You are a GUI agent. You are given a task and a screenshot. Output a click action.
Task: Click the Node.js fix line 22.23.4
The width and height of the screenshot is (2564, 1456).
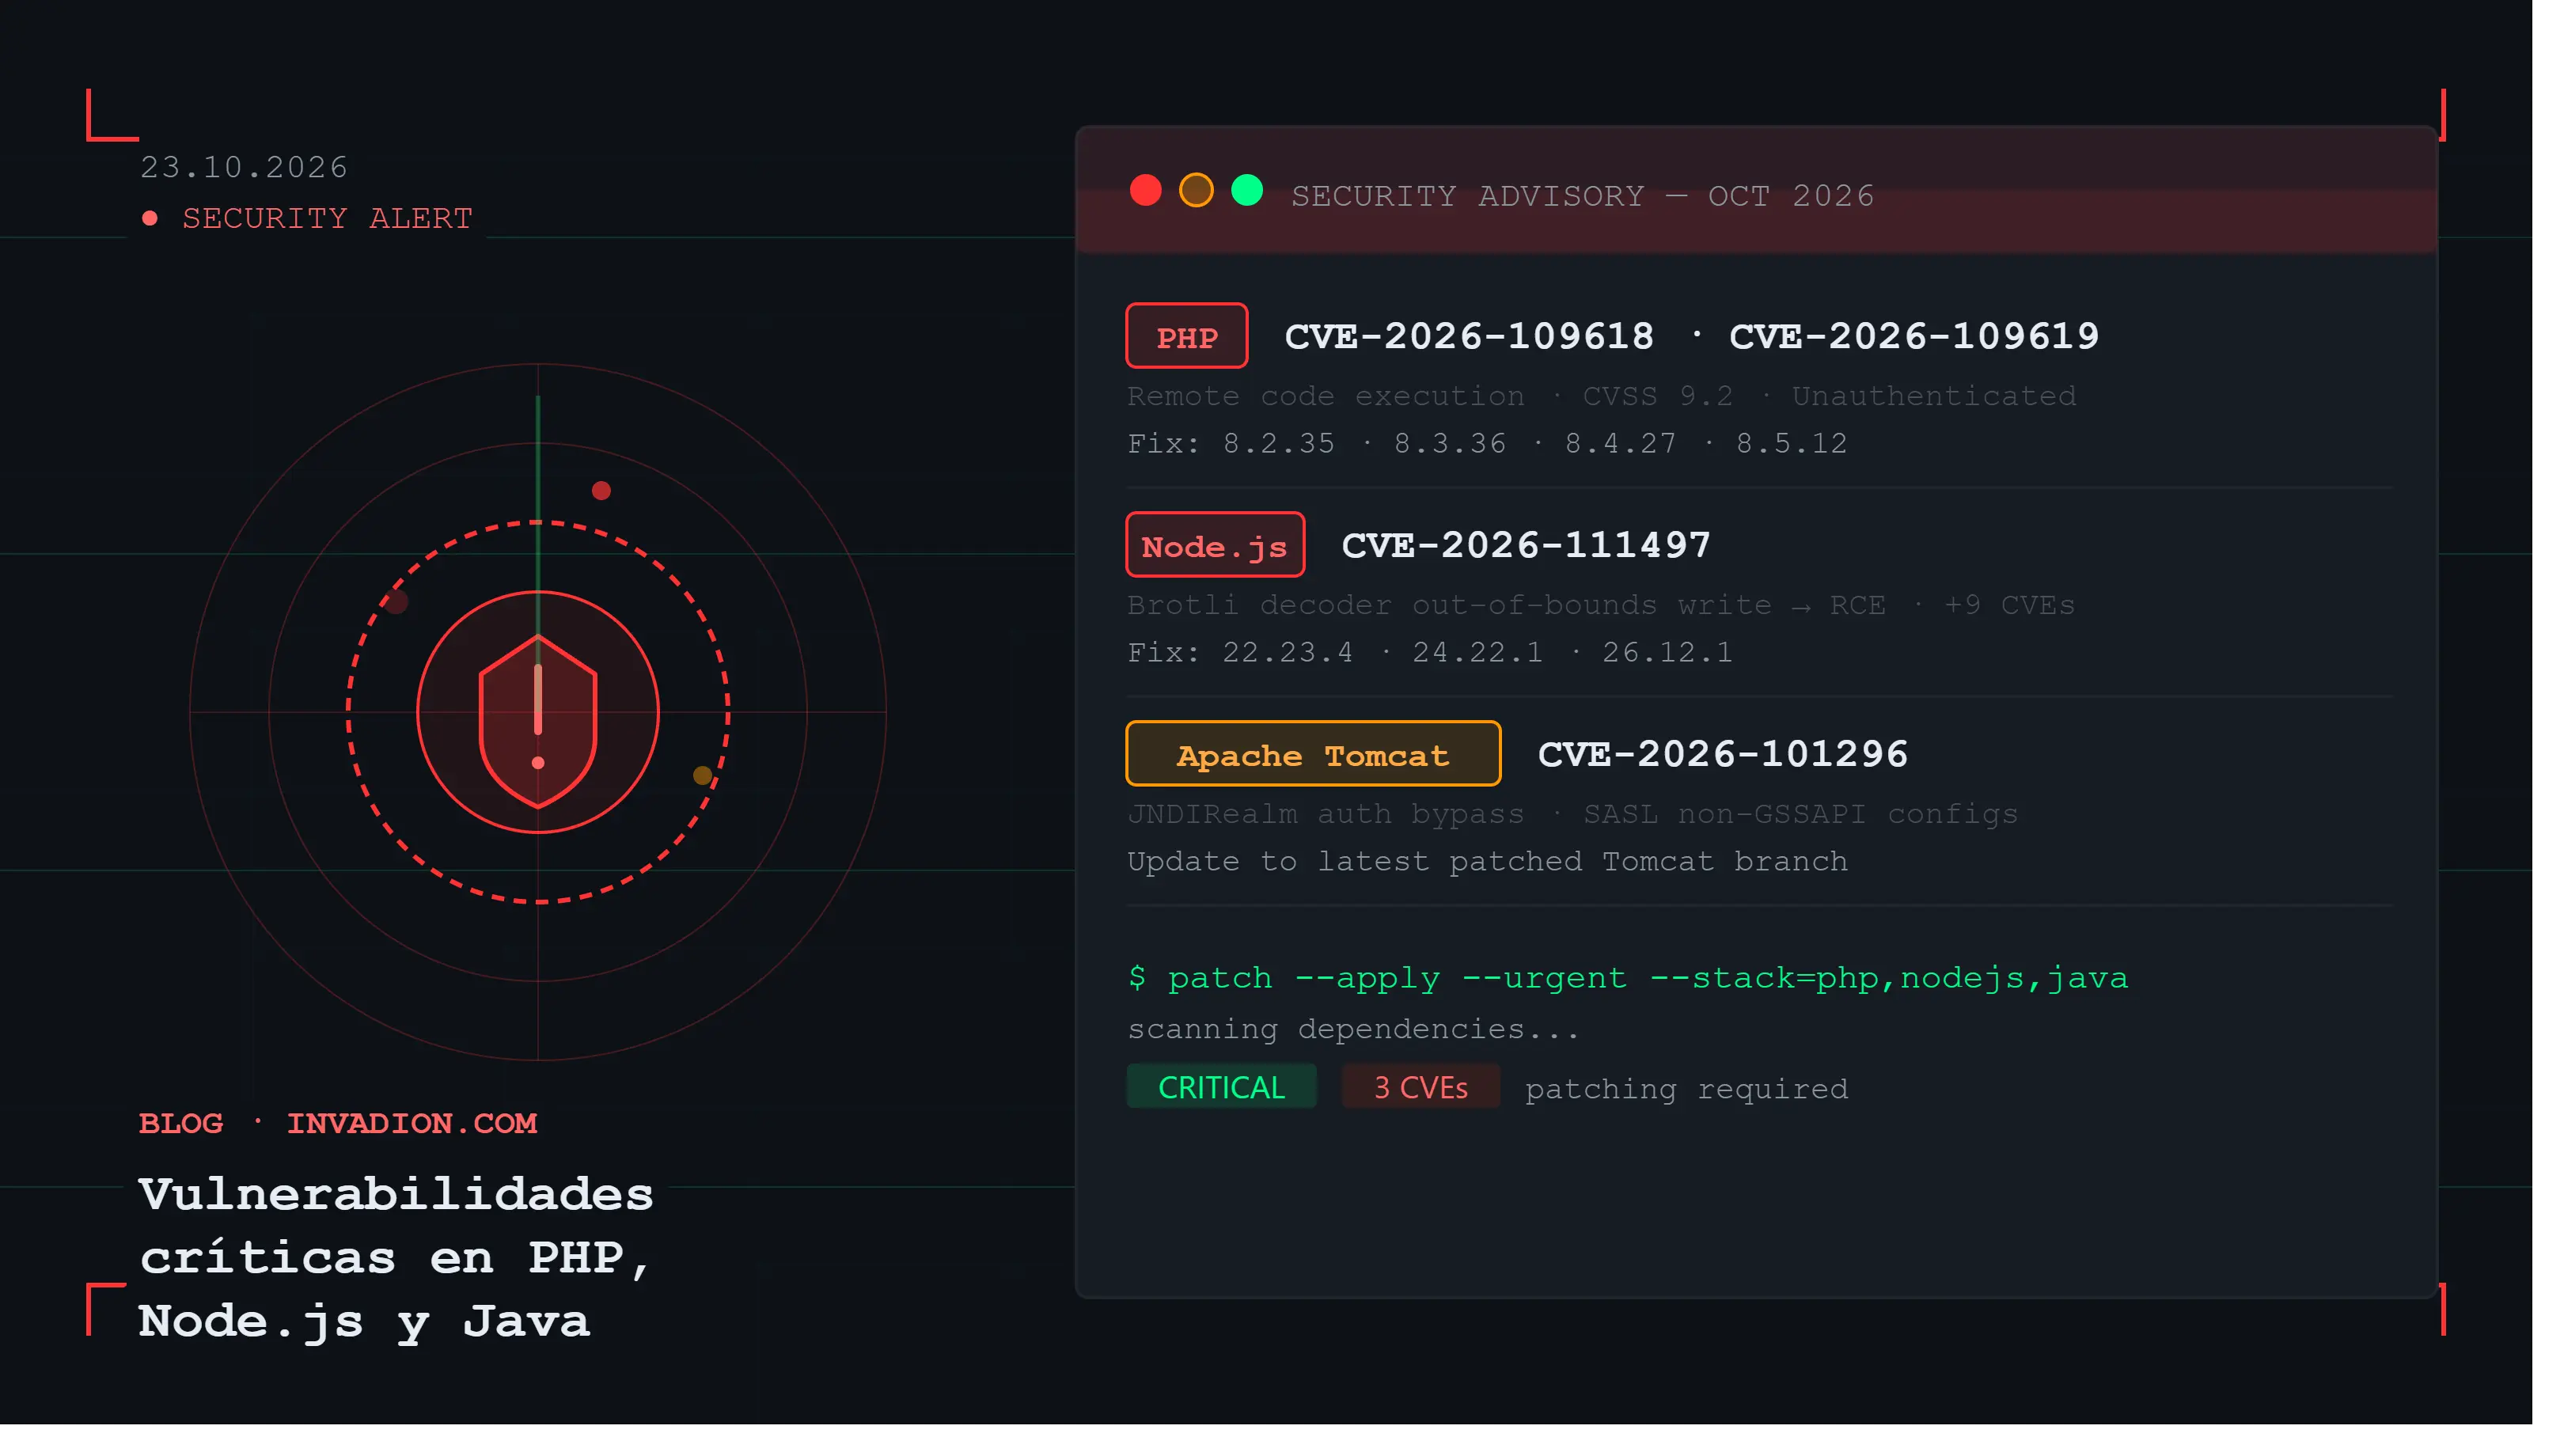(1430, 652)
